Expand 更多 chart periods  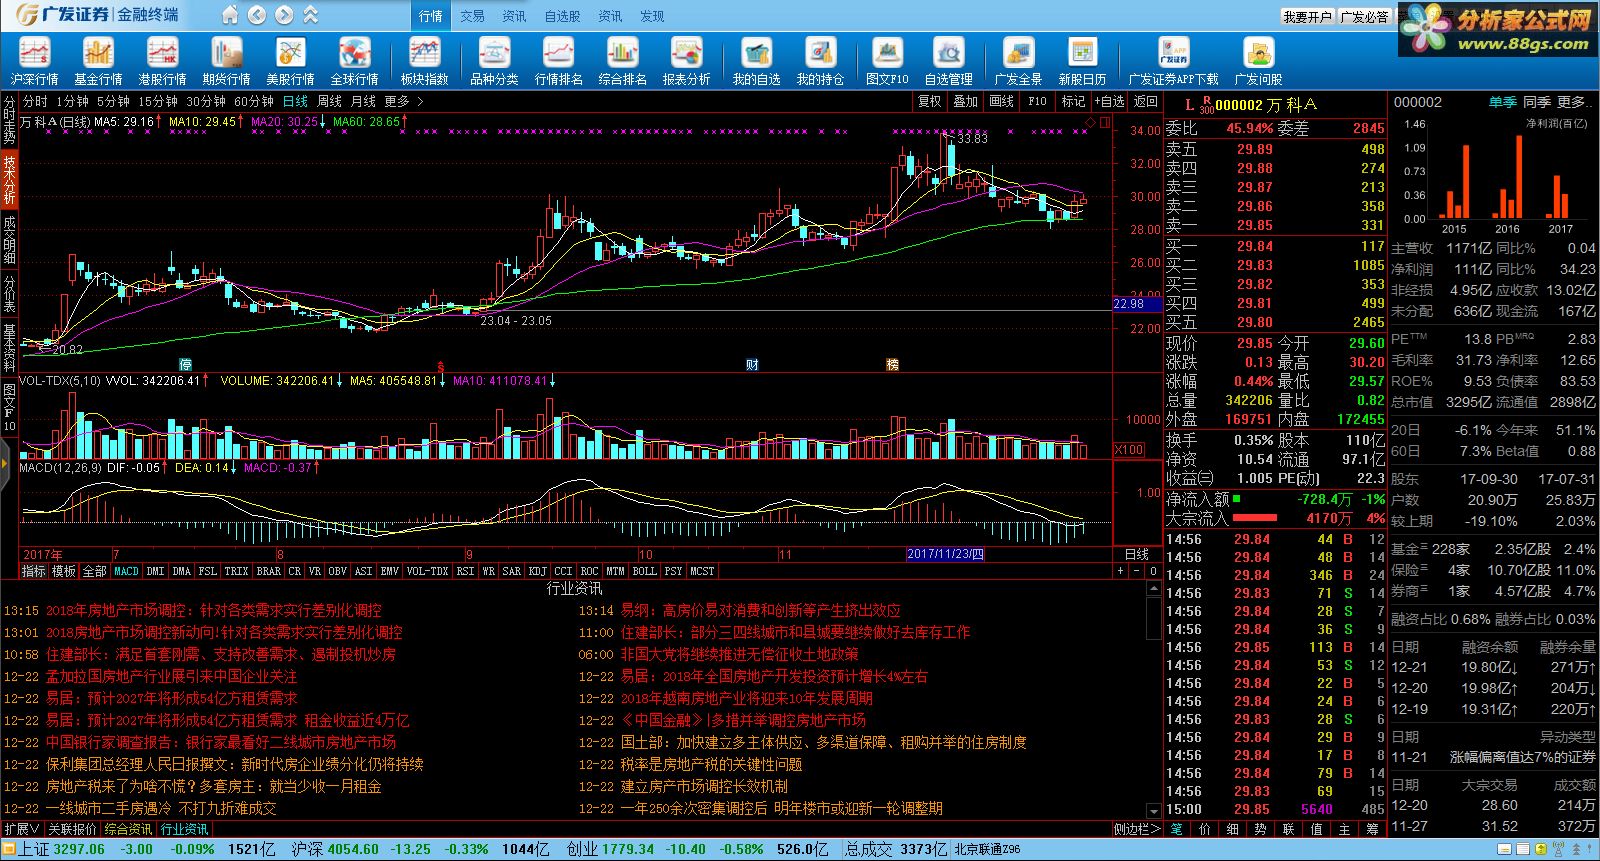coord(404,101)
